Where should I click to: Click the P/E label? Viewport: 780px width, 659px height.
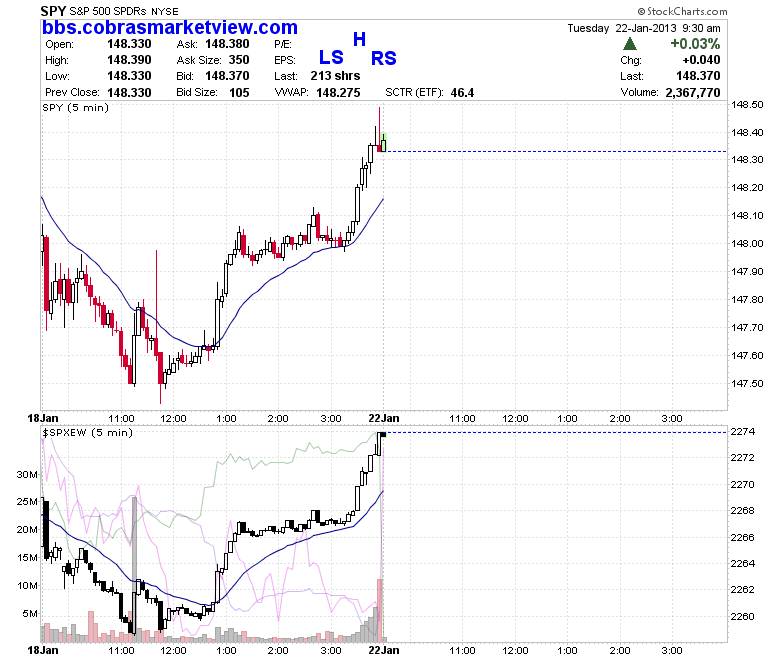[283, 44]
